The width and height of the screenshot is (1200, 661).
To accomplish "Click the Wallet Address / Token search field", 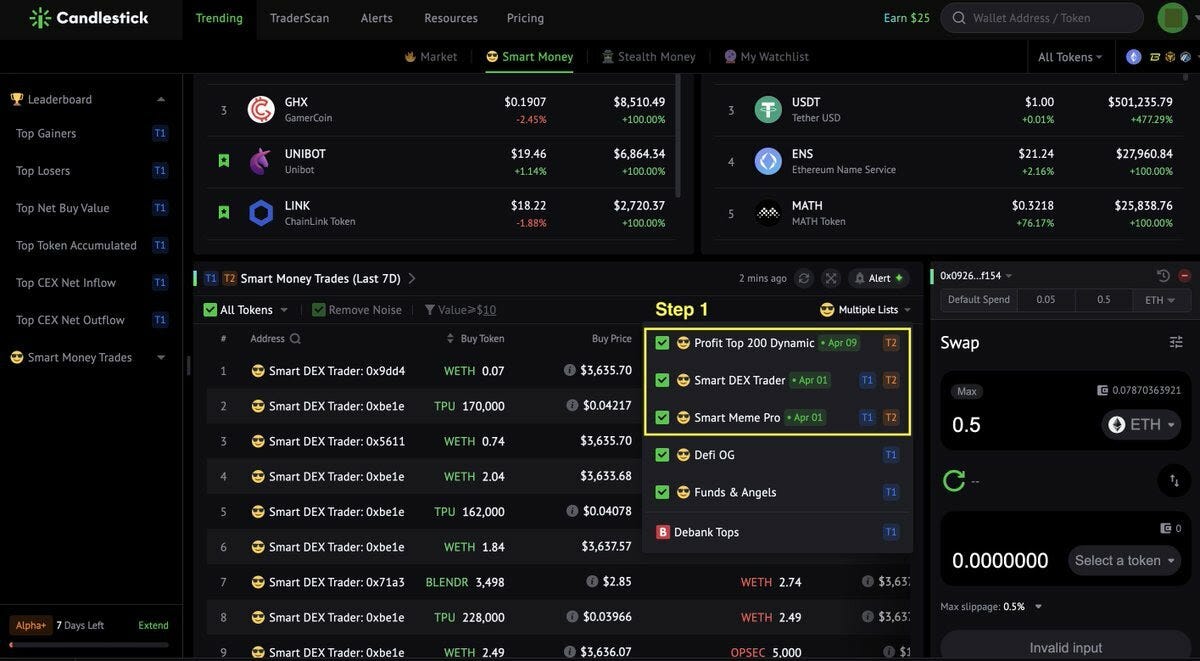I will point(1043,18).
